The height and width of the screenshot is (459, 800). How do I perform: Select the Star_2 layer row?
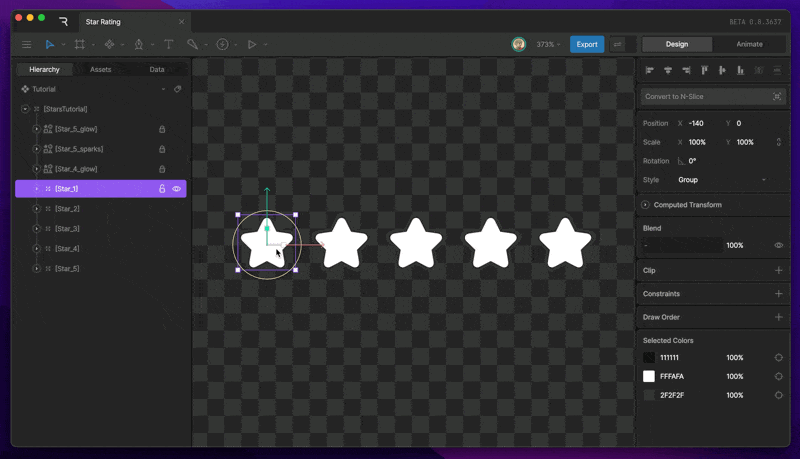click(101, 209)
